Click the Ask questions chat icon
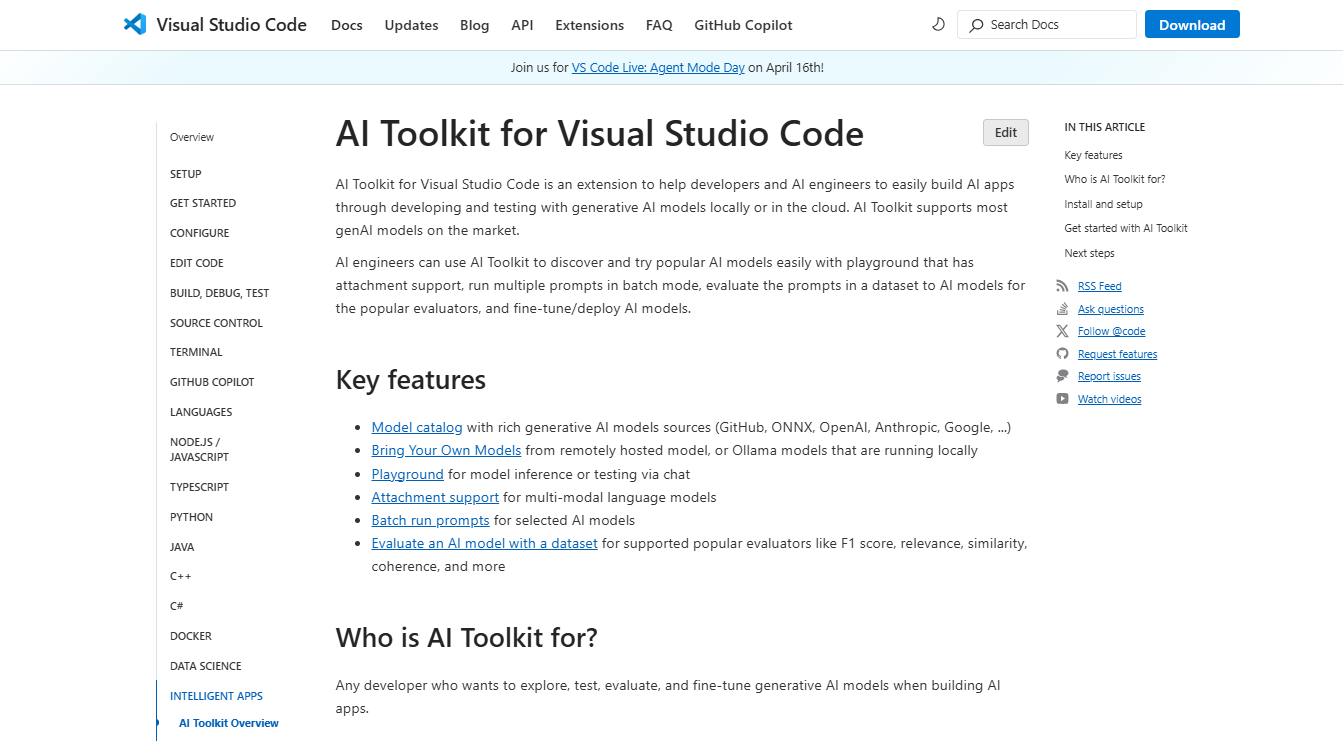Image resolution: width=1343 pixels, height=741 pixels. 1062,309
